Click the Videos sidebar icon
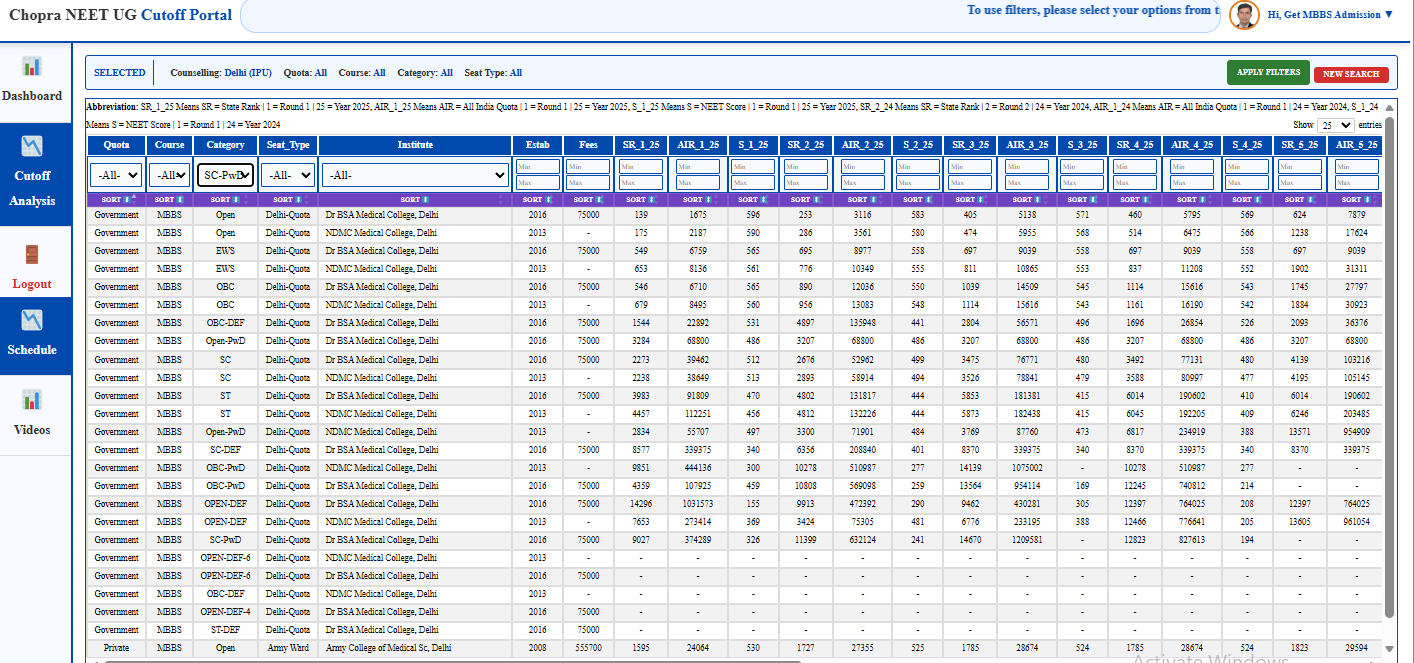Image resolution: width=1414 pixels, height=663 pixels. click(32, 400)
